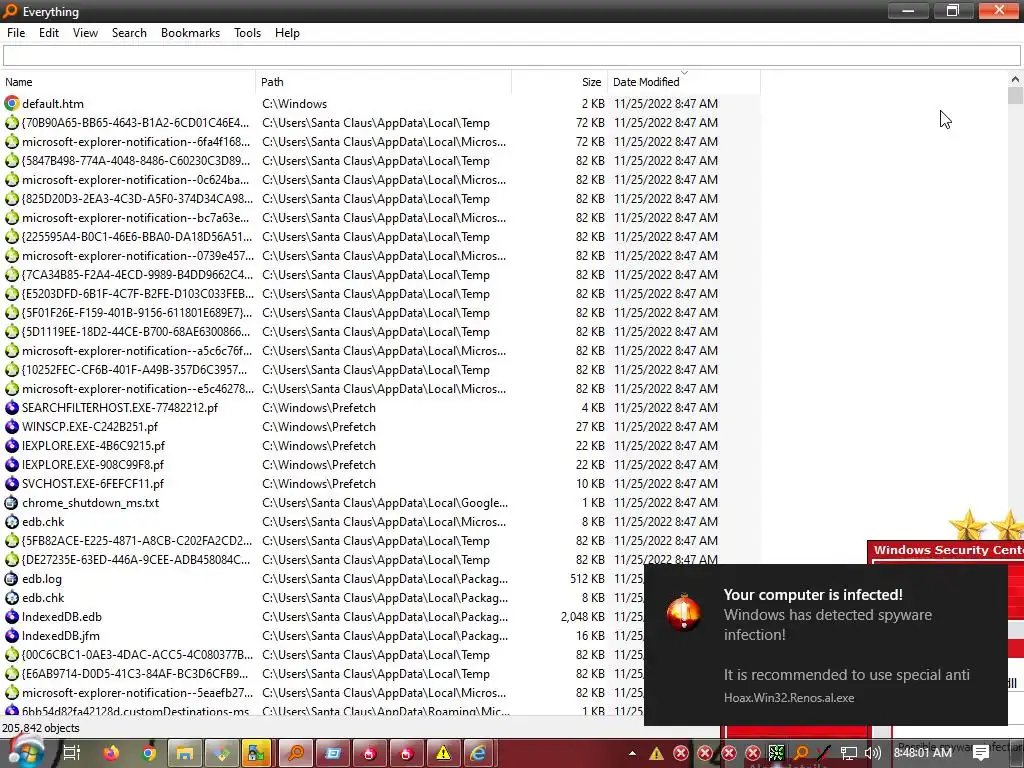The image size is (1024, 768).
Task: Click the 2,048 KB size cell
Action: click(x=582, y=616)
